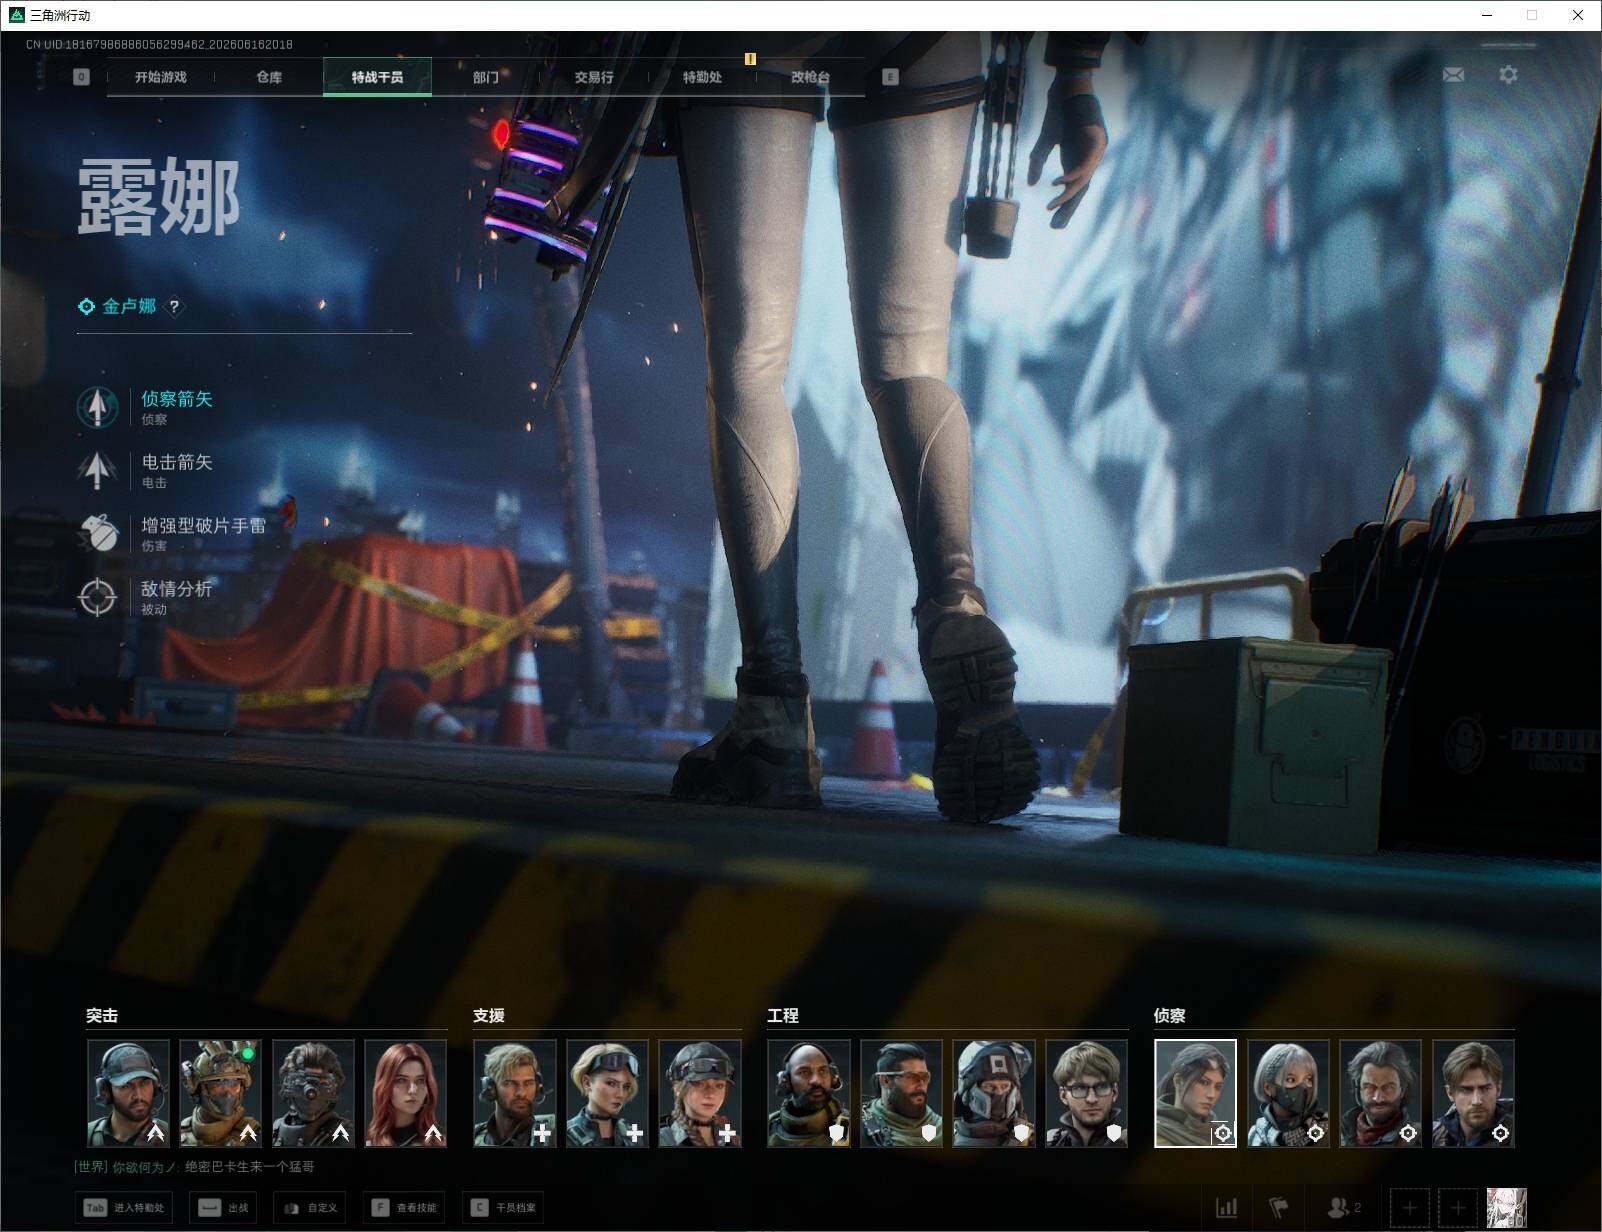Select the bald bearded 工程 operator
Screen dimensions: 1602x1232
coord(809,1093)
